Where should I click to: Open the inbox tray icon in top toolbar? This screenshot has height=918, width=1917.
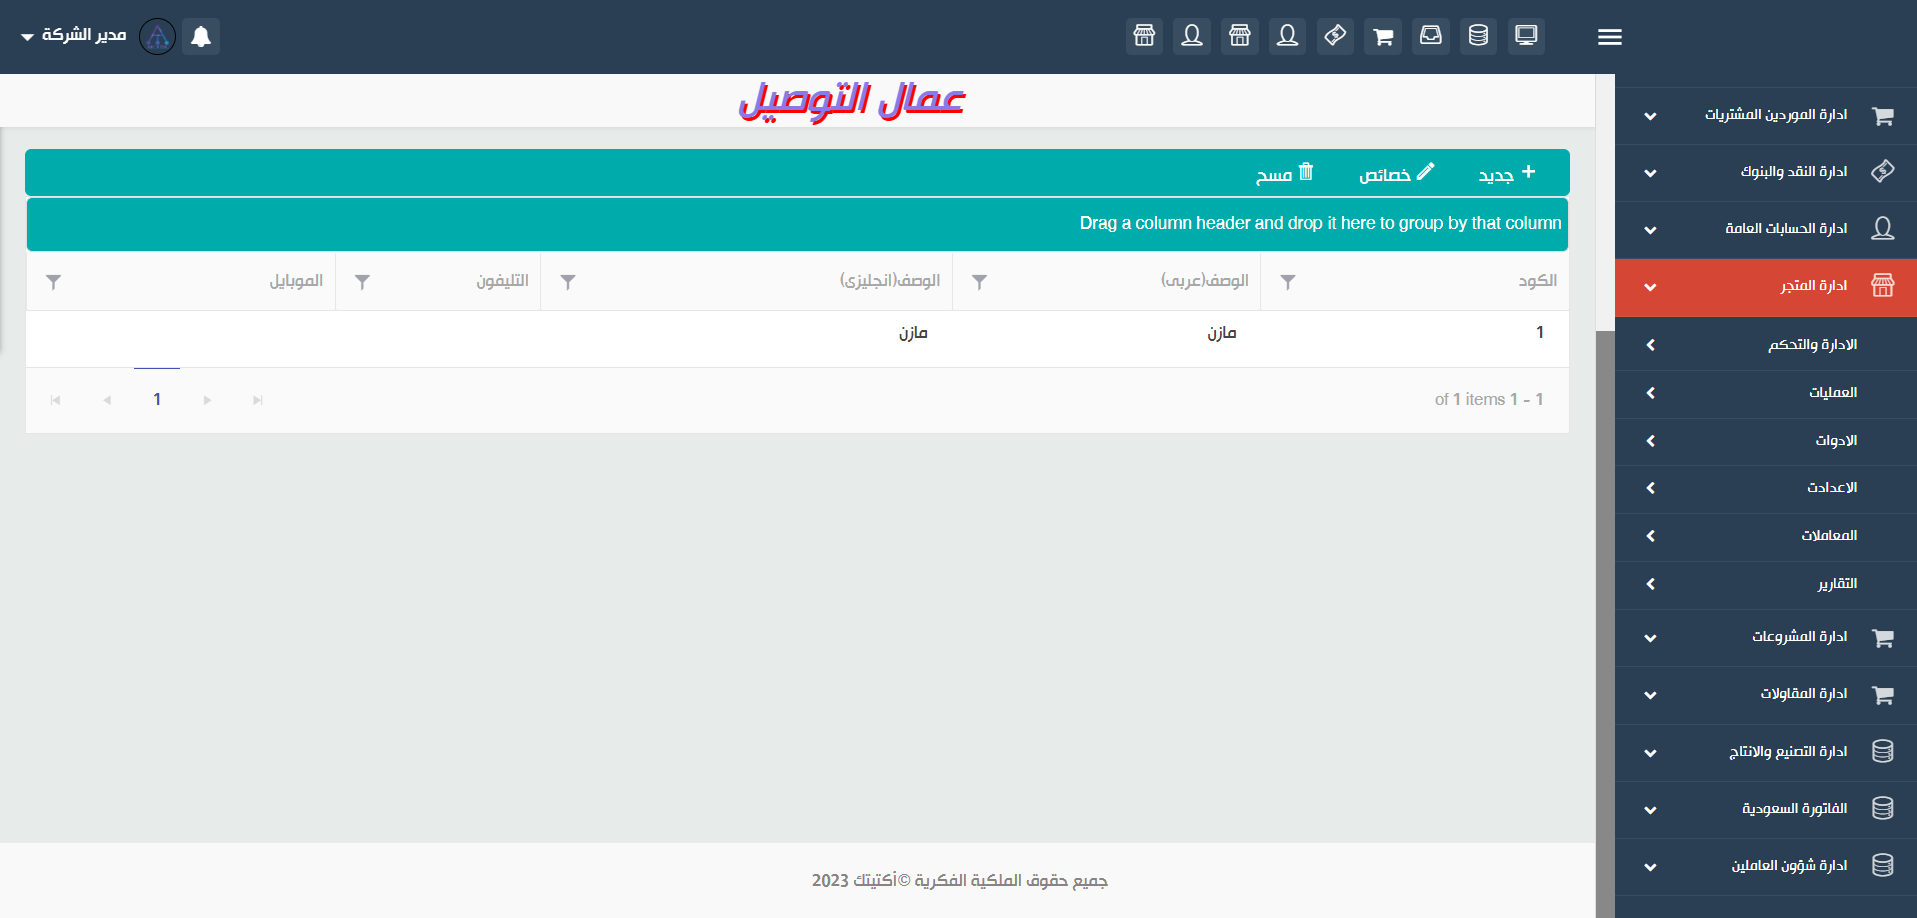(x=1431, y=36)
